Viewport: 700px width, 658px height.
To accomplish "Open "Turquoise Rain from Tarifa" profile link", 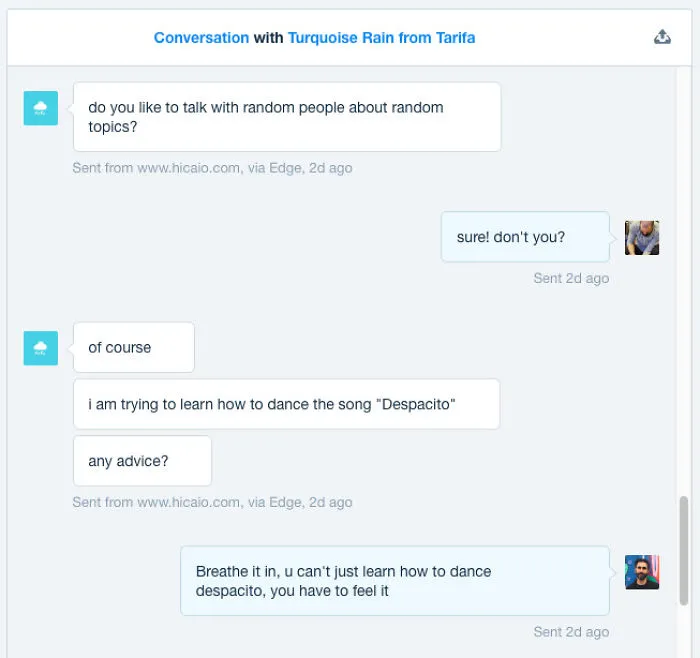I will [381, 38].
